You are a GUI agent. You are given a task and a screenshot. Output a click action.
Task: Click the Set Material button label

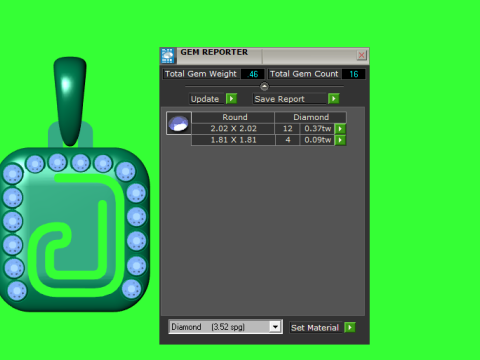[x=316, y=328]
